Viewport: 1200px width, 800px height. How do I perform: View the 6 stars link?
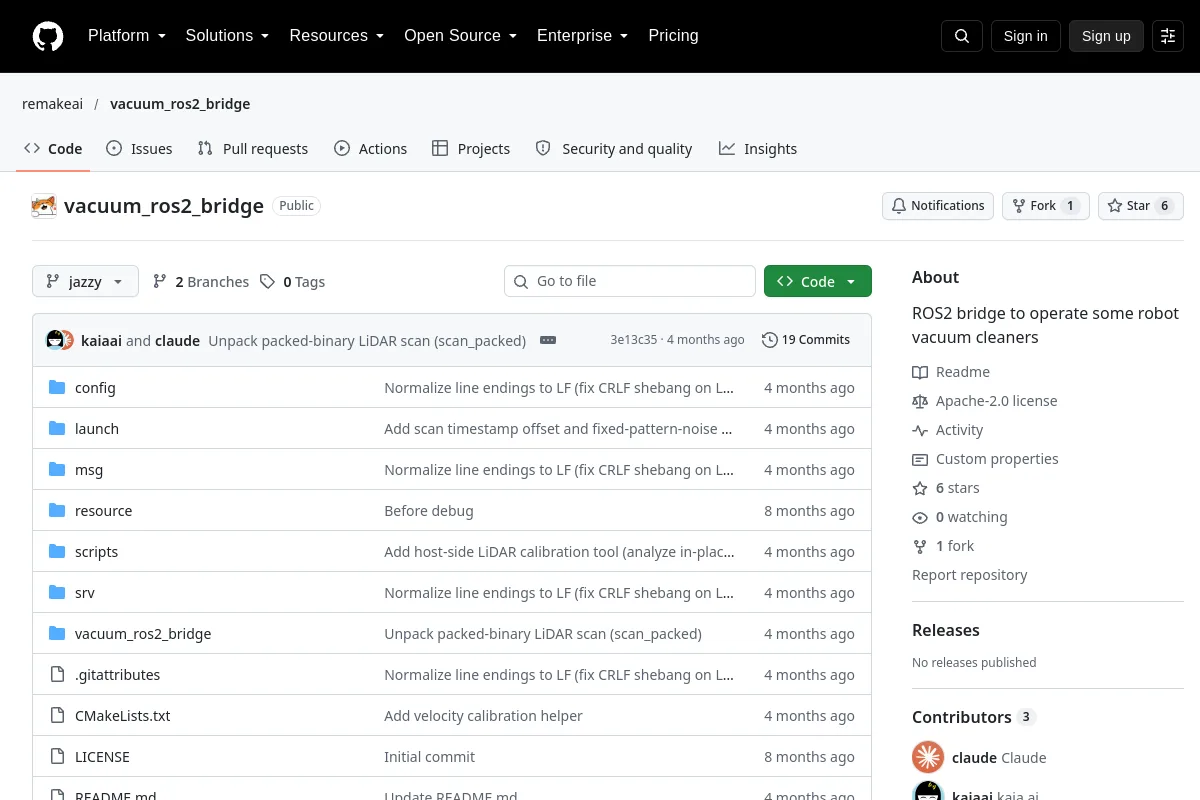(x=946, y=488)
